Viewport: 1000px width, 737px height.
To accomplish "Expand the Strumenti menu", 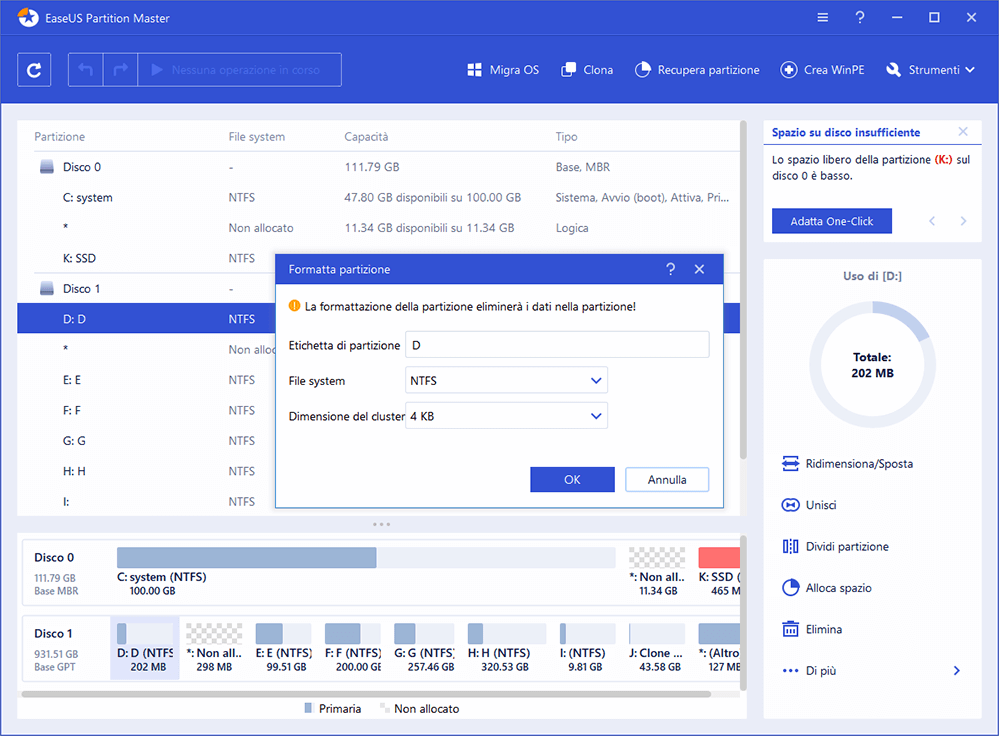I will [x=930, y=69].
